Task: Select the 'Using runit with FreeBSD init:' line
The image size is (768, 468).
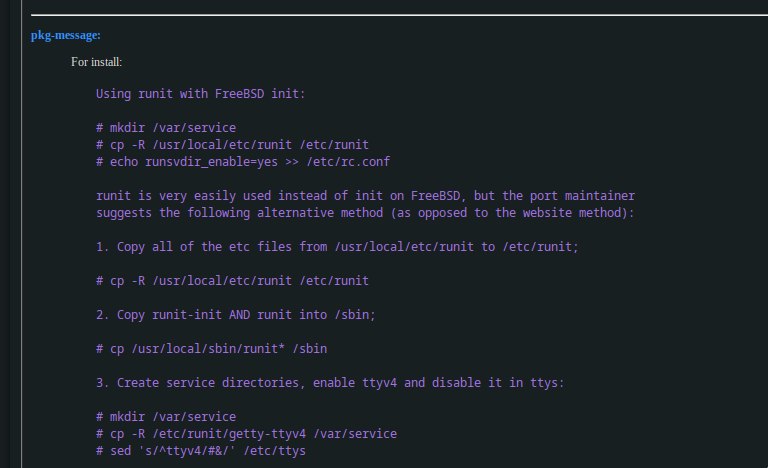Action: (x=200, y=94)
